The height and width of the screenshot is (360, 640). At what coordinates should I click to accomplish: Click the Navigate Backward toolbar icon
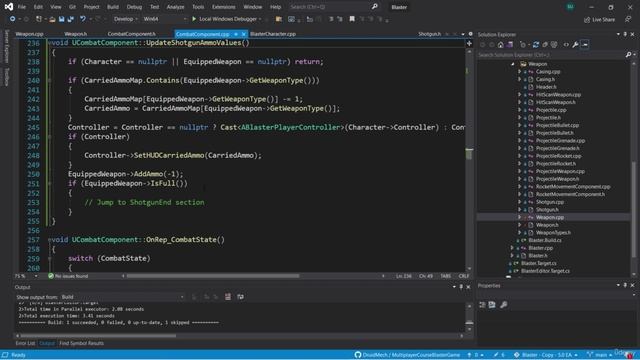click(13, 19)
